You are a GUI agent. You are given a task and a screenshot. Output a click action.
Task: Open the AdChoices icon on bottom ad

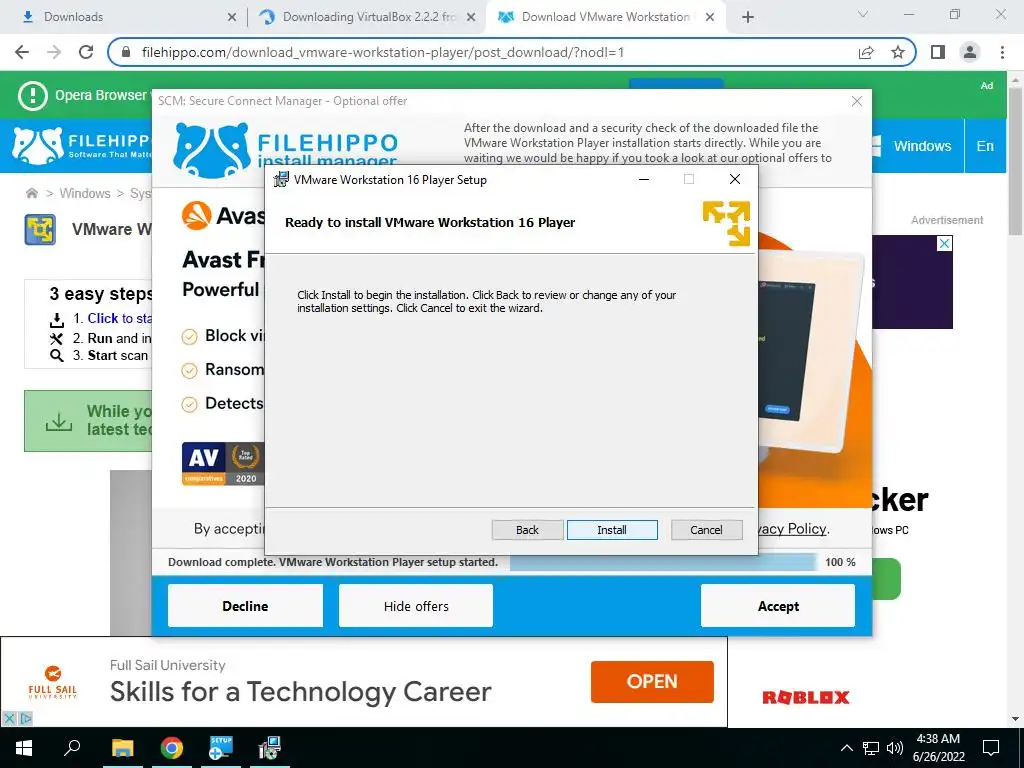point(25,719)
